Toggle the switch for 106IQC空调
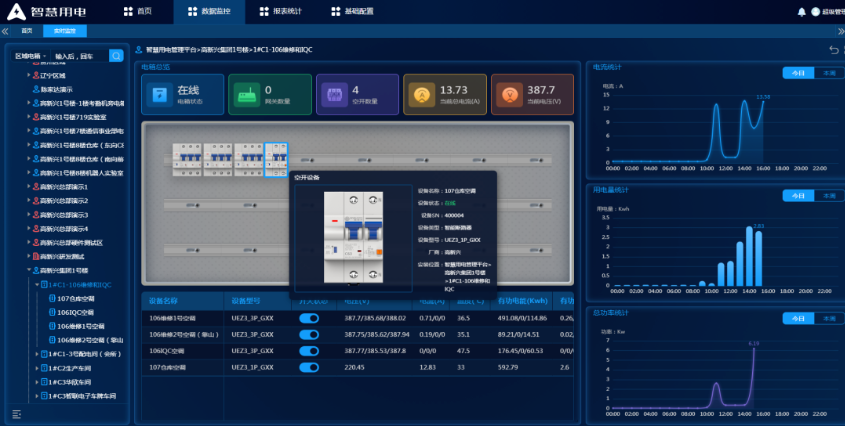The height and width of the screenshot is (427, 845). (309, 351)
